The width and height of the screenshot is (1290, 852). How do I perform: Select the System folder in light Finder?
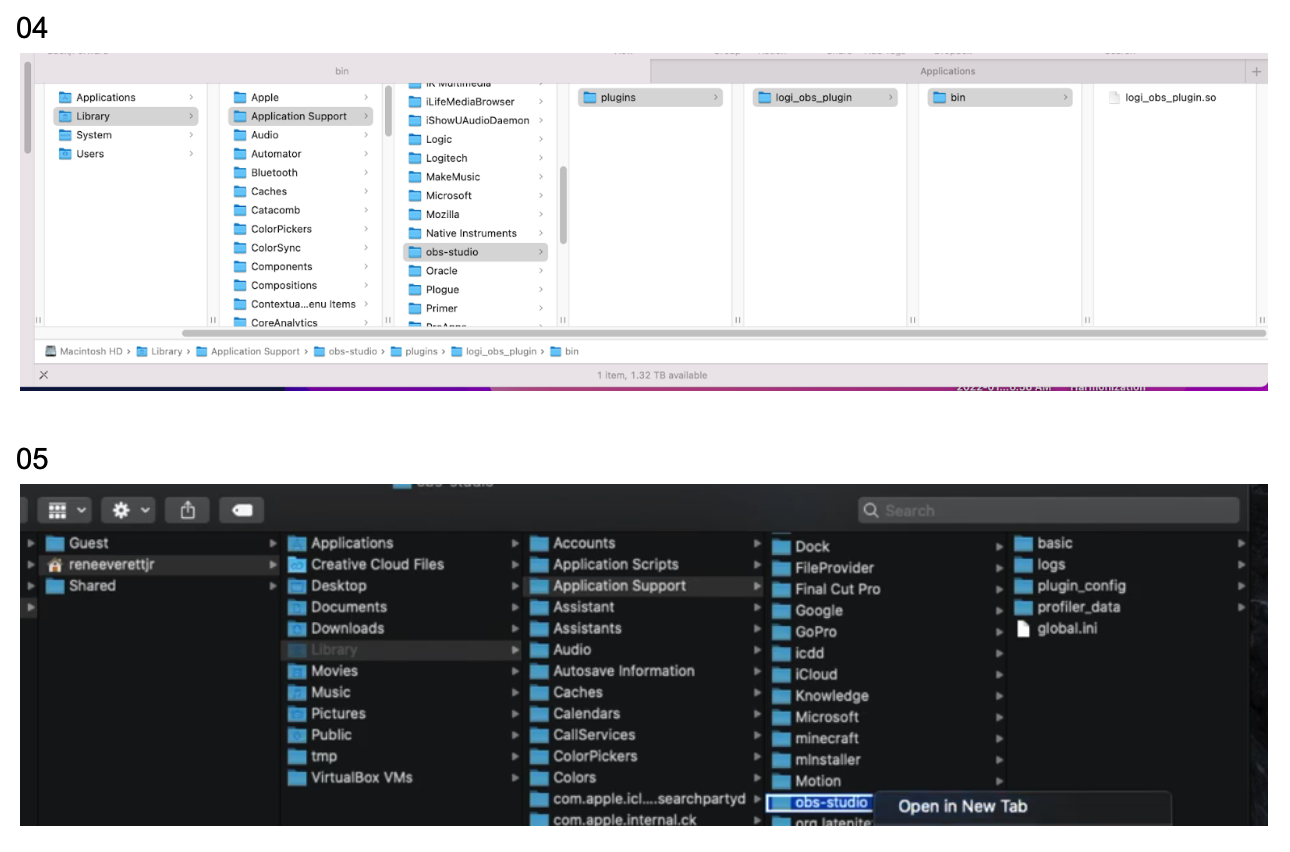point(126,135)
